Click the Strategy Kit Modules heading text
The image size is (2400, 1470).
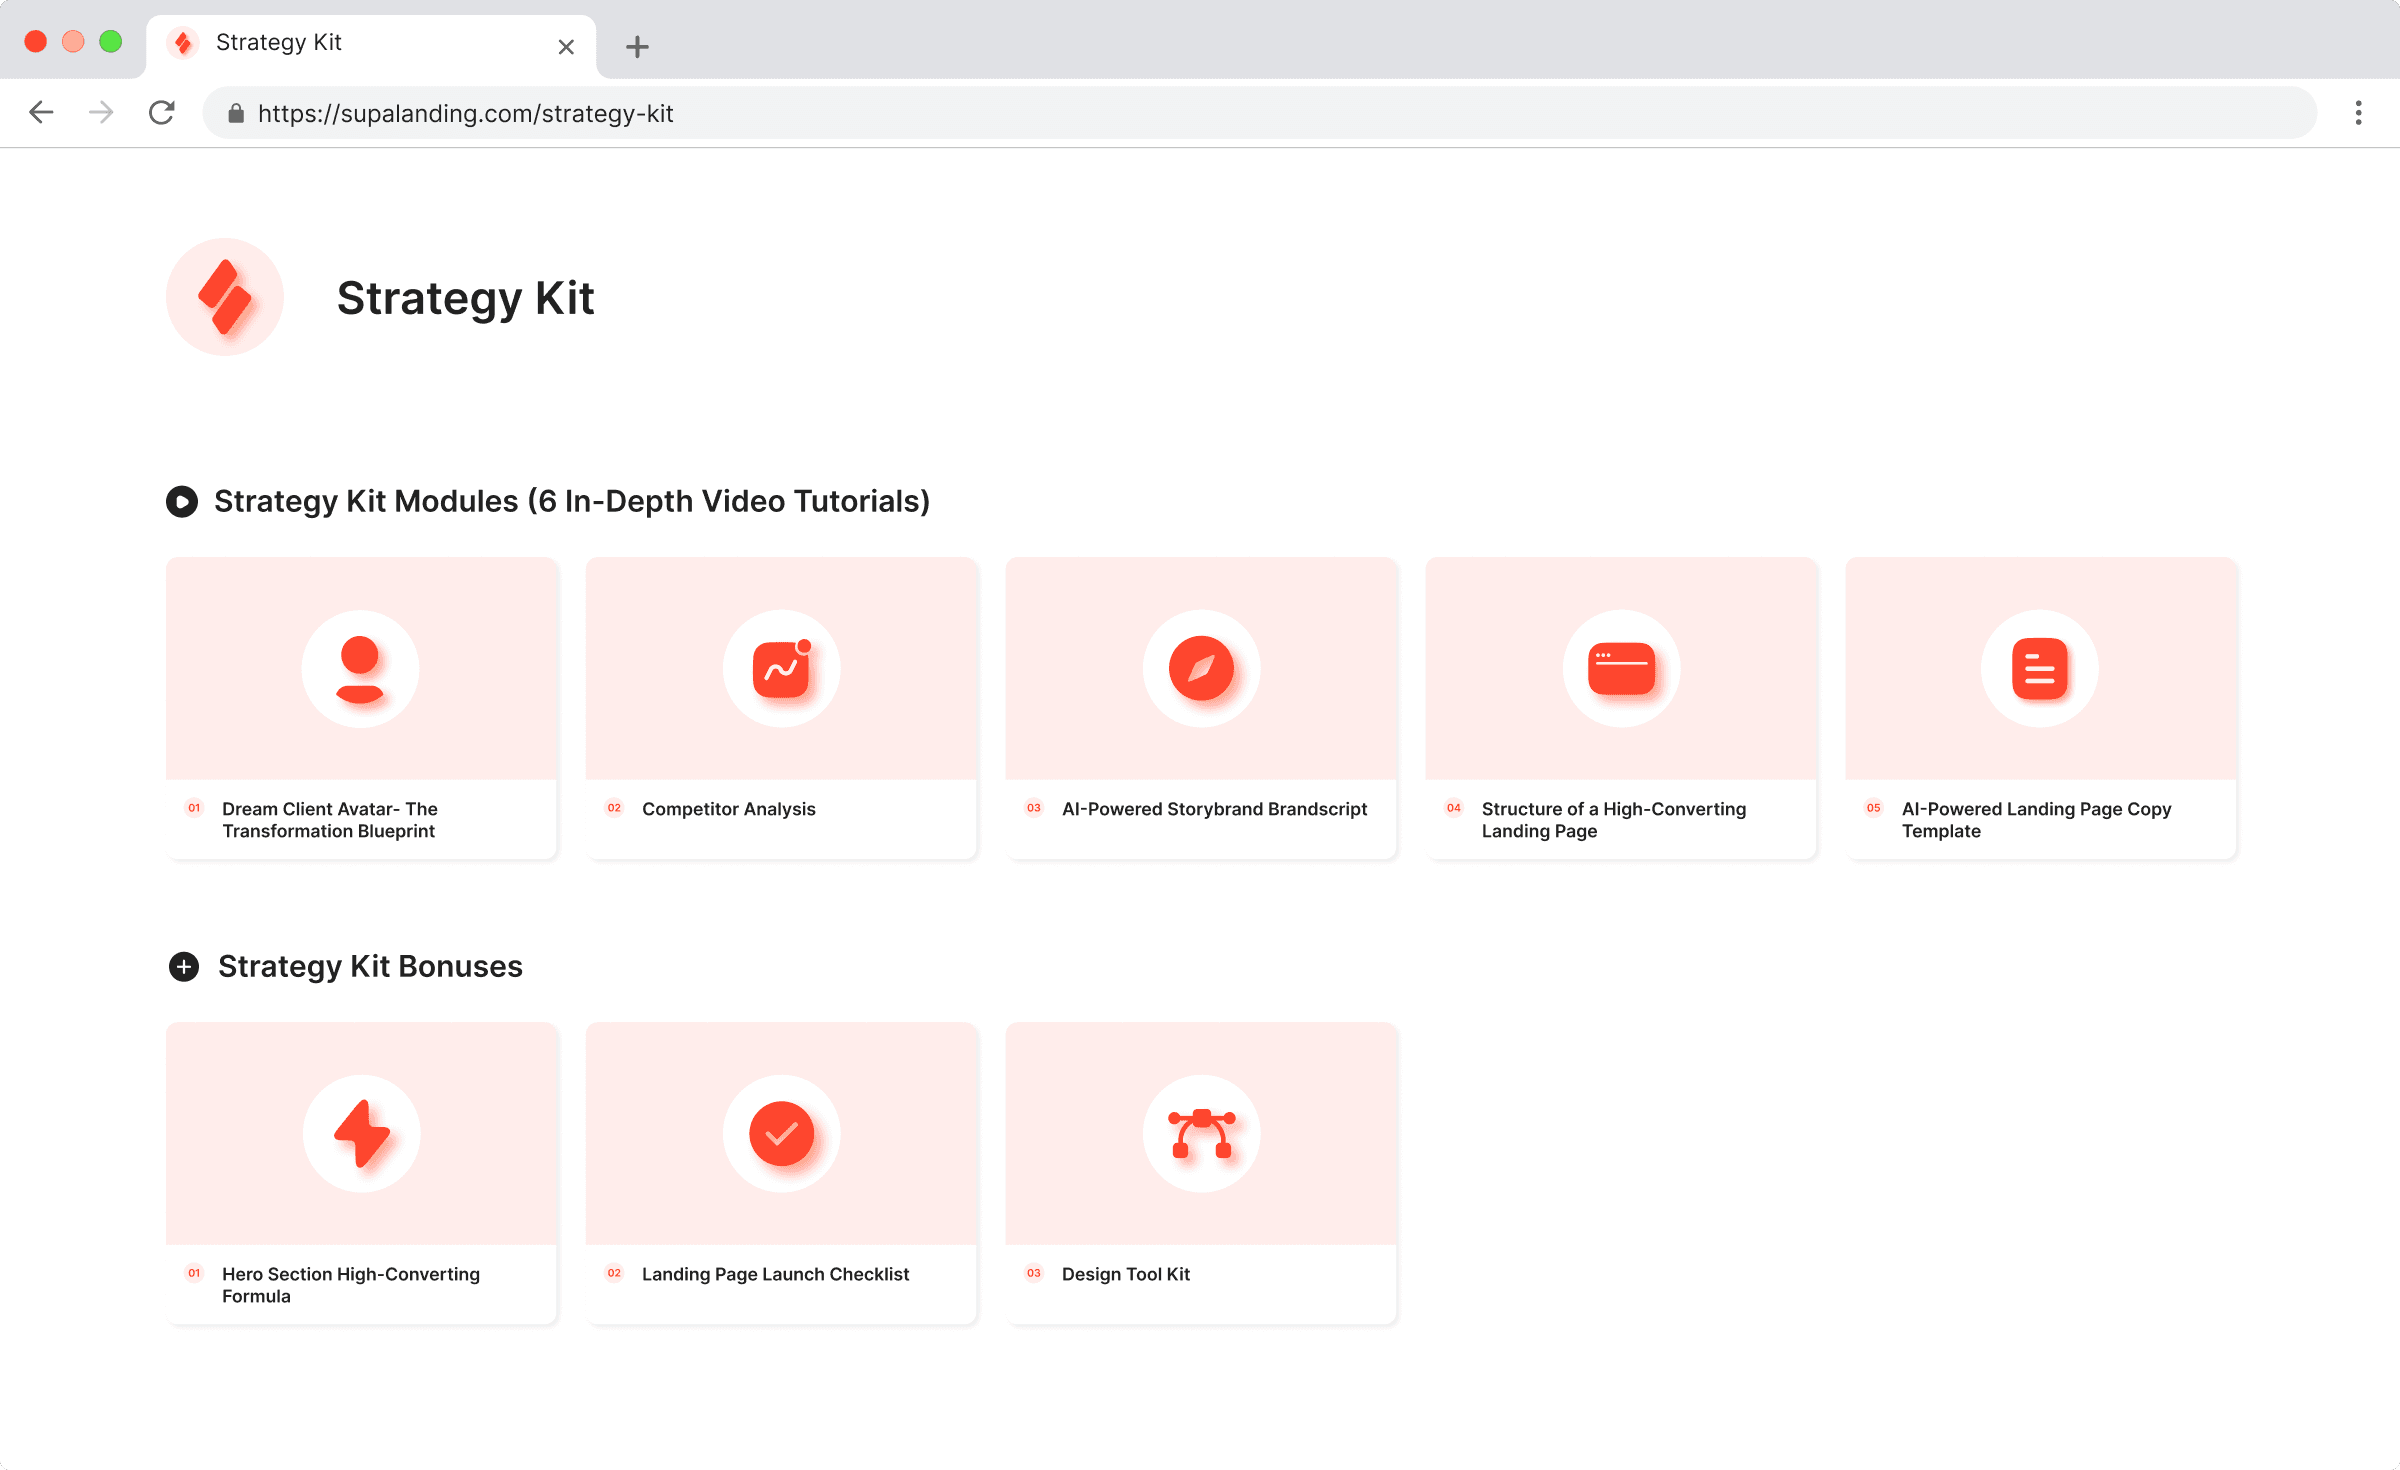[572, 501]
